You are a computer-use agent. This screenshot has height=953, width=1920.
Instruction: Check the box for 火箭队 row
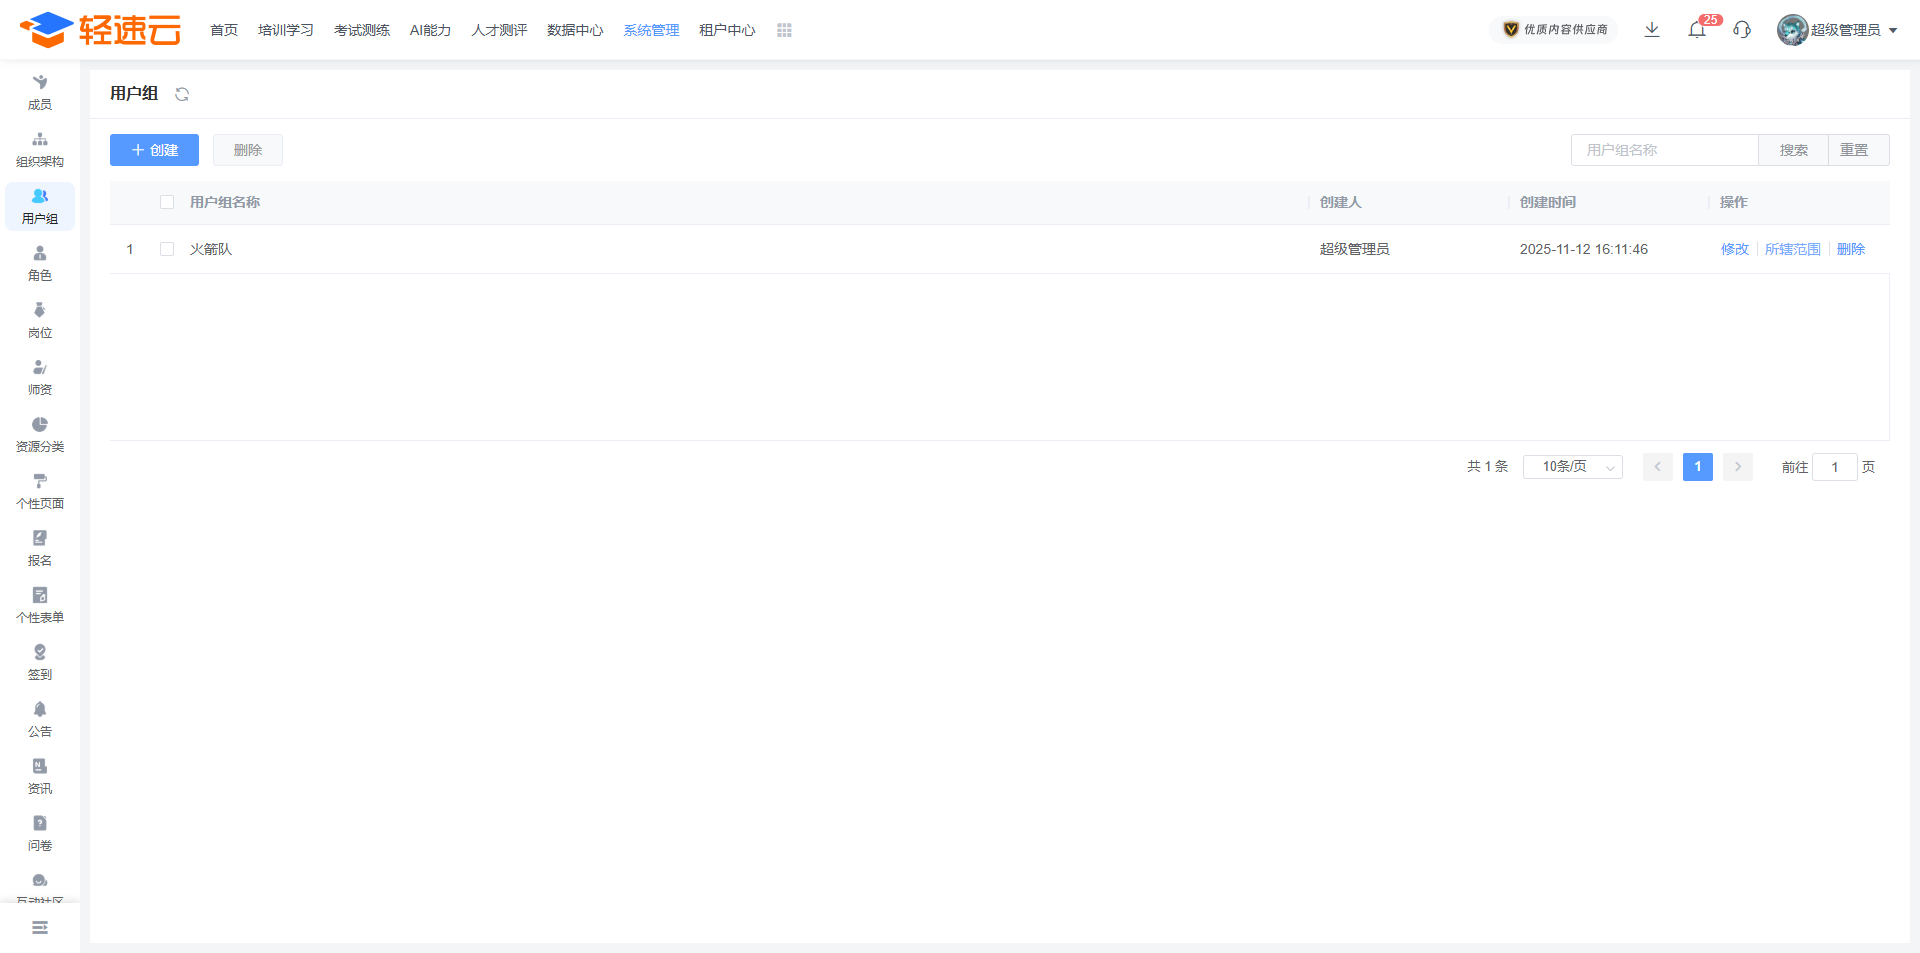(167, 249)
